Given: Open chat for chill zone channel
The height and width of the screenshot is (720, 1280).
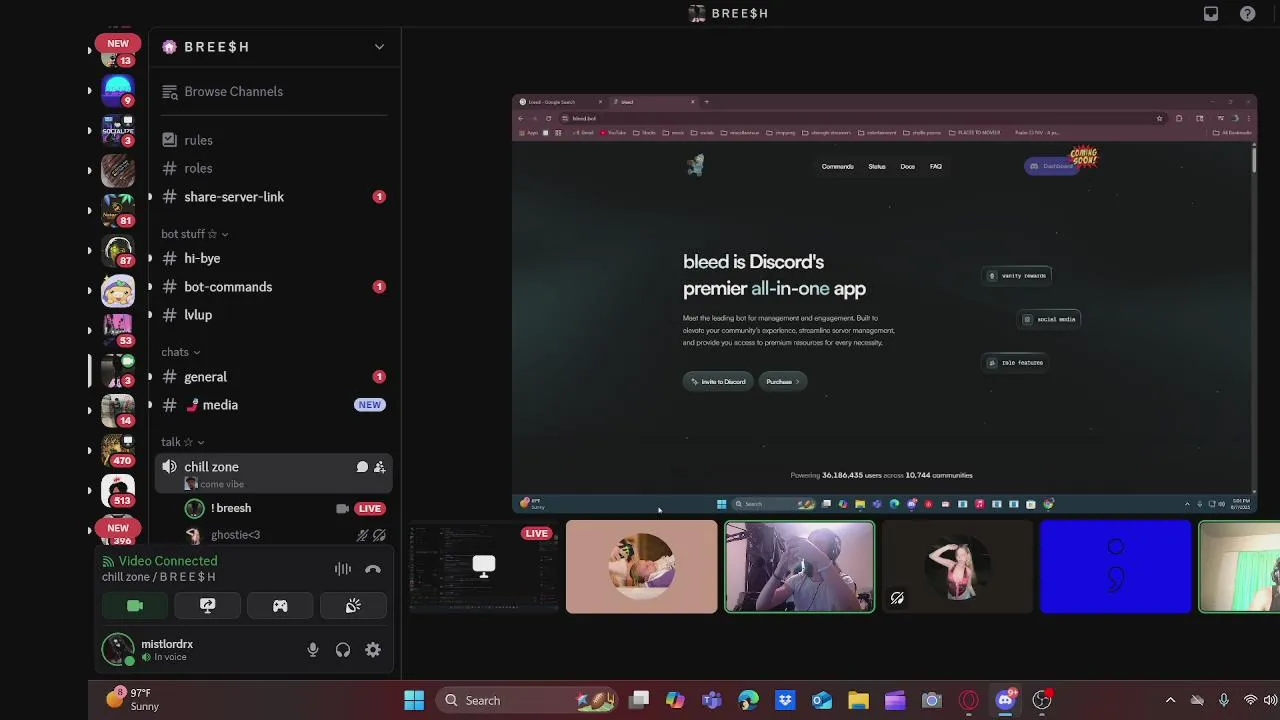Looking at the screenshot, I should click(x=362, y=467).
